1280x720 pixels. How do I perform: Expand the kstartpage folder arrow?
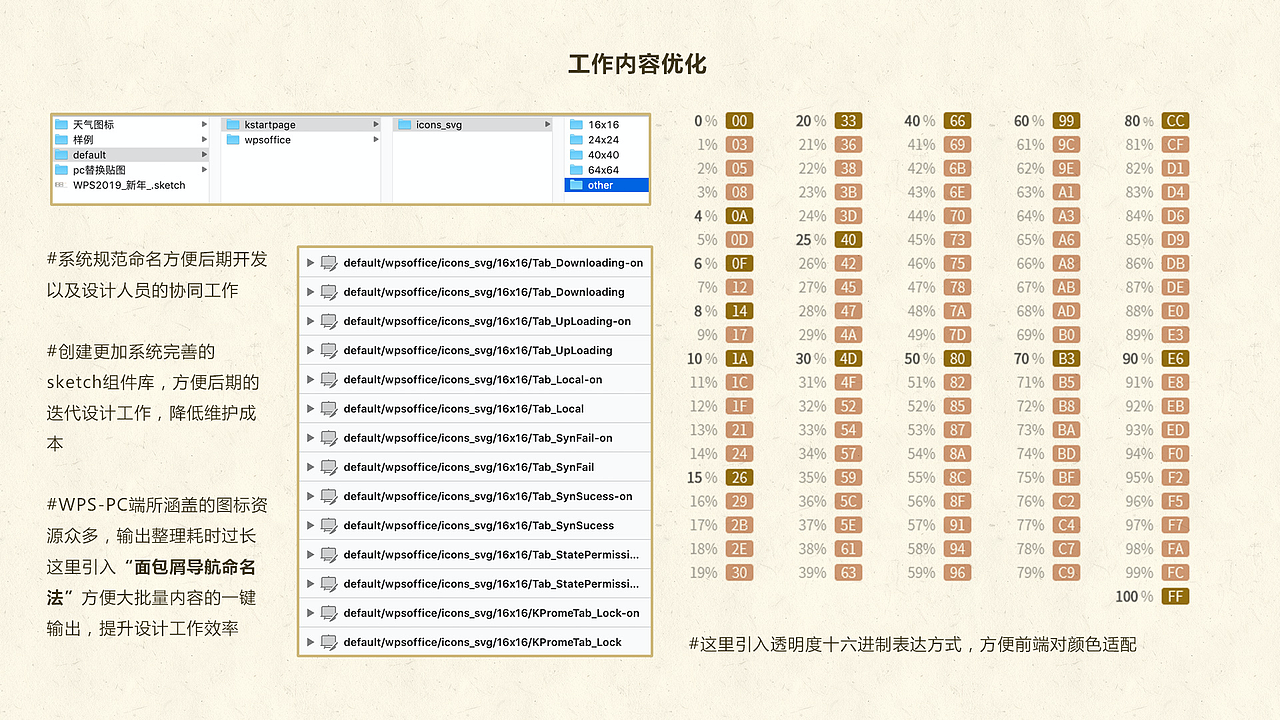point(376,125)
